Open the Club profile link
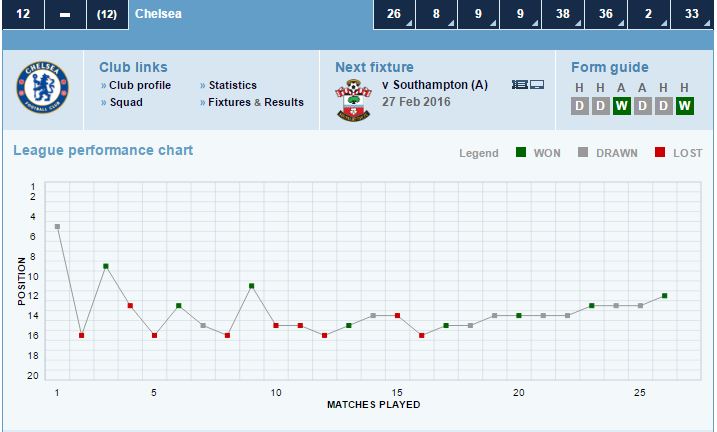 (140, 85)
